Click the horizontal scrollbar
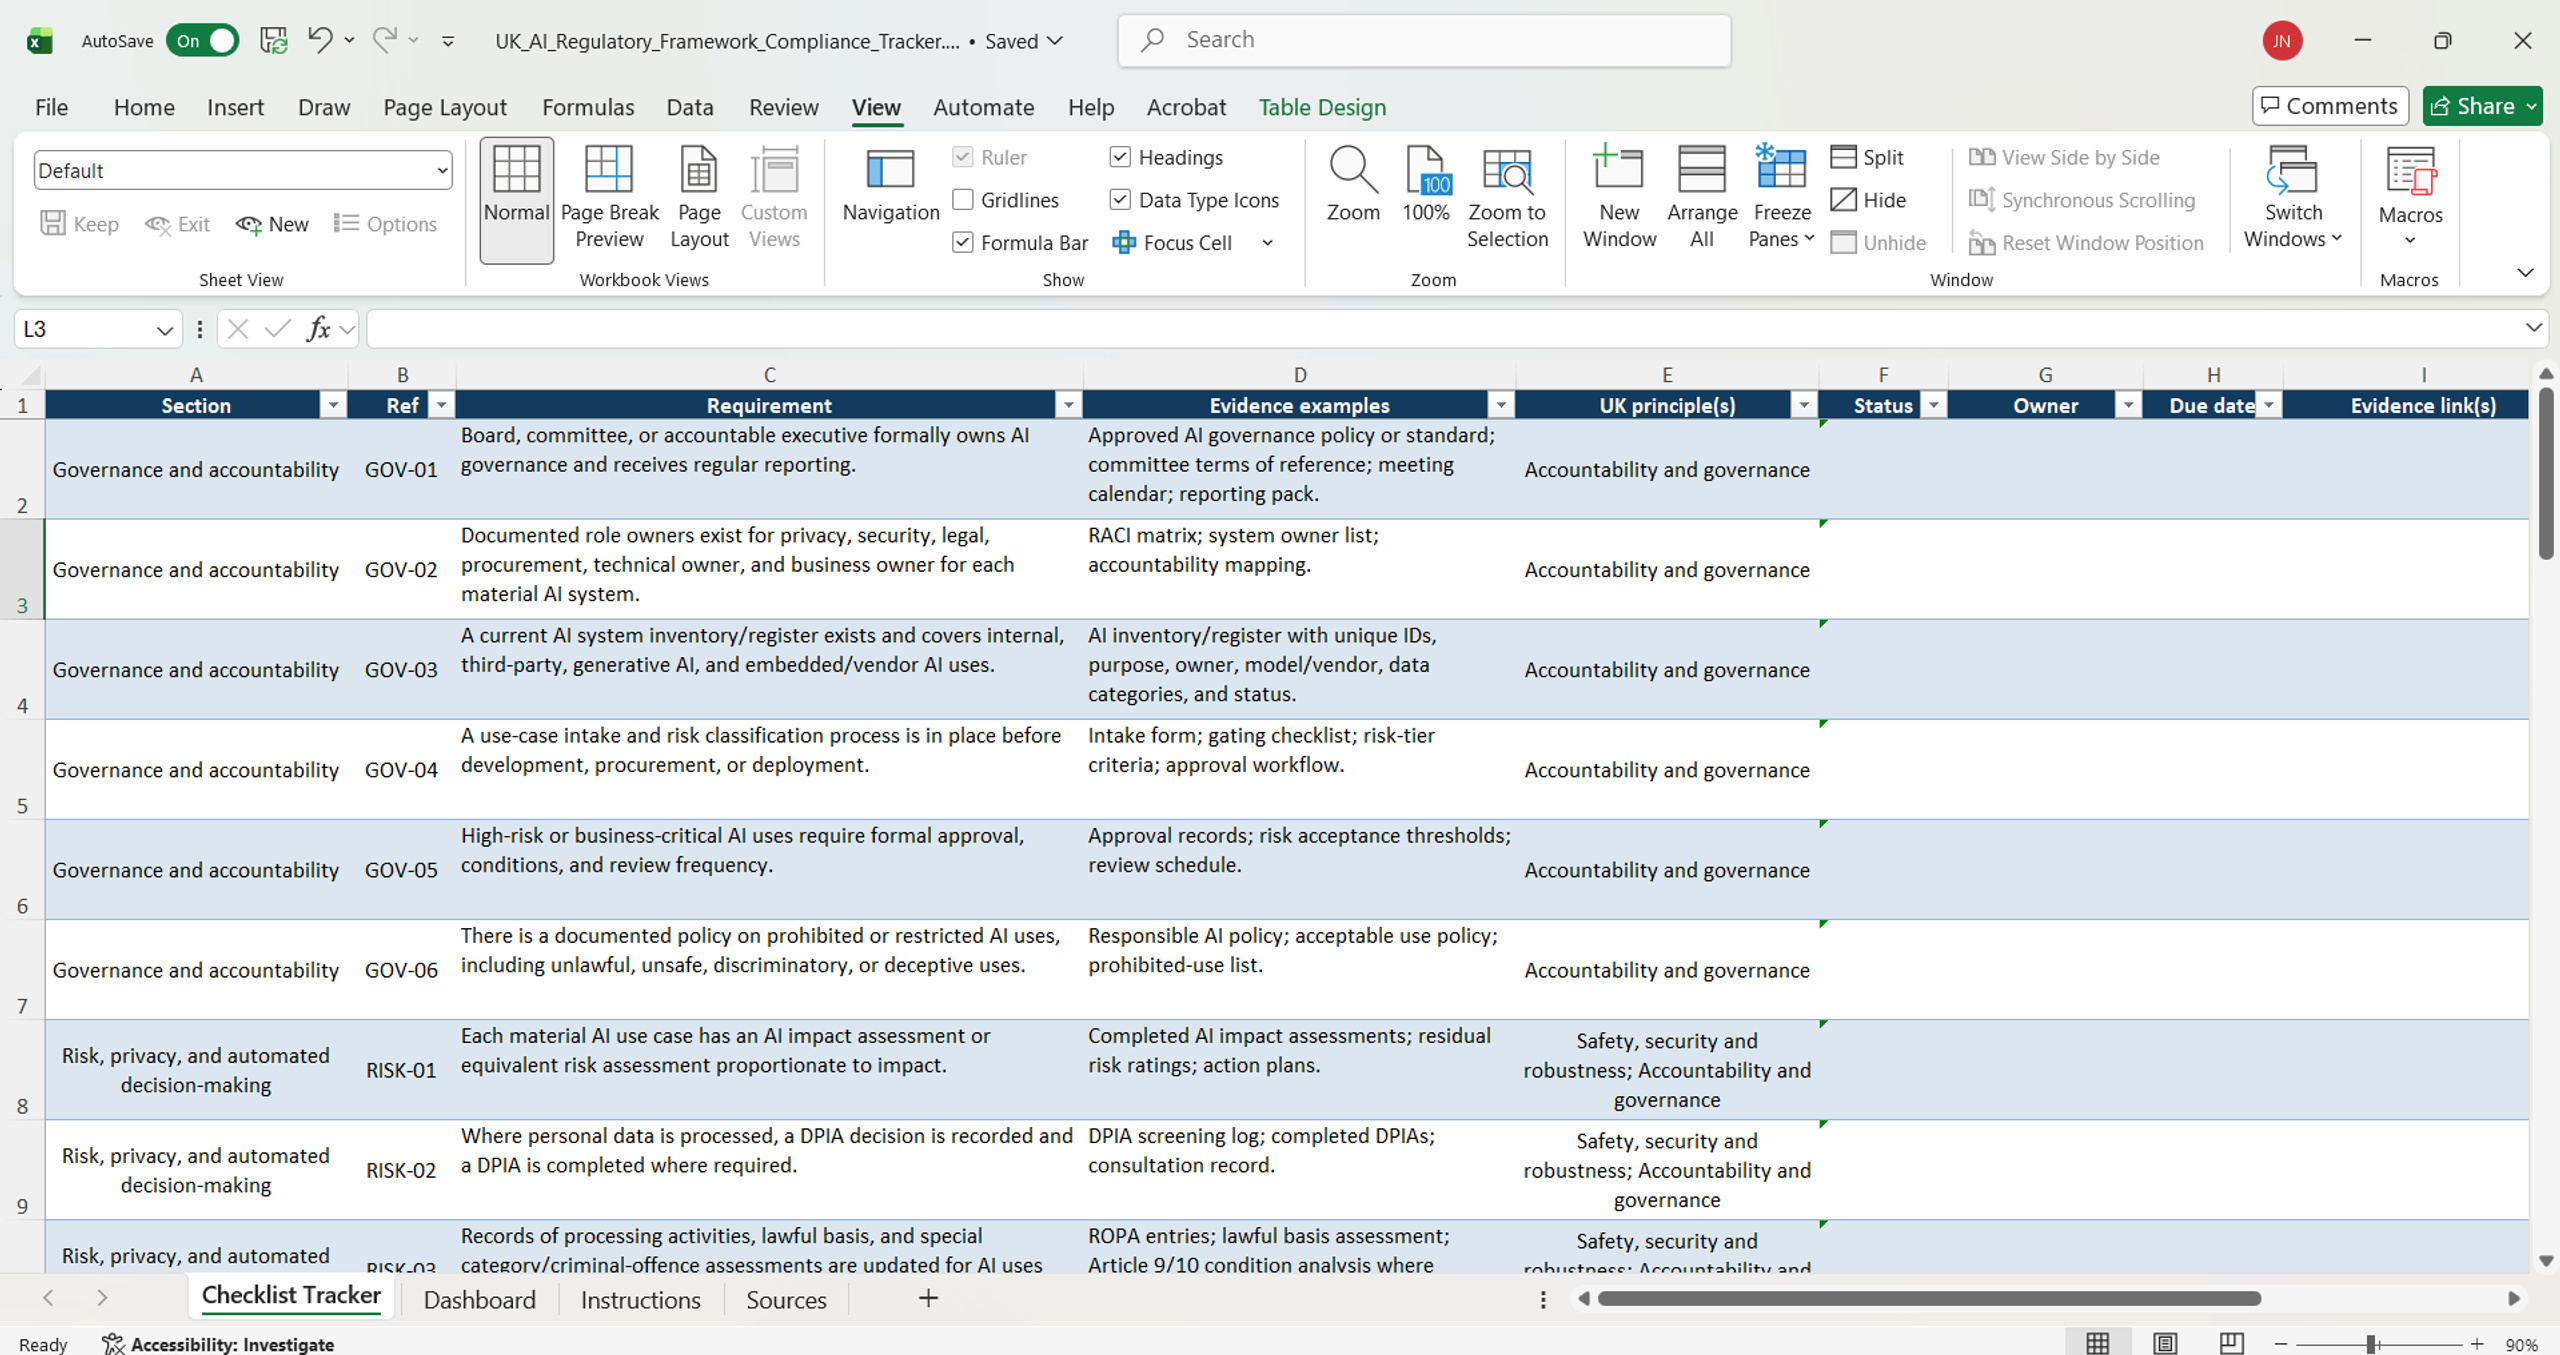2560x1355 pixels. (1929, 1298)
